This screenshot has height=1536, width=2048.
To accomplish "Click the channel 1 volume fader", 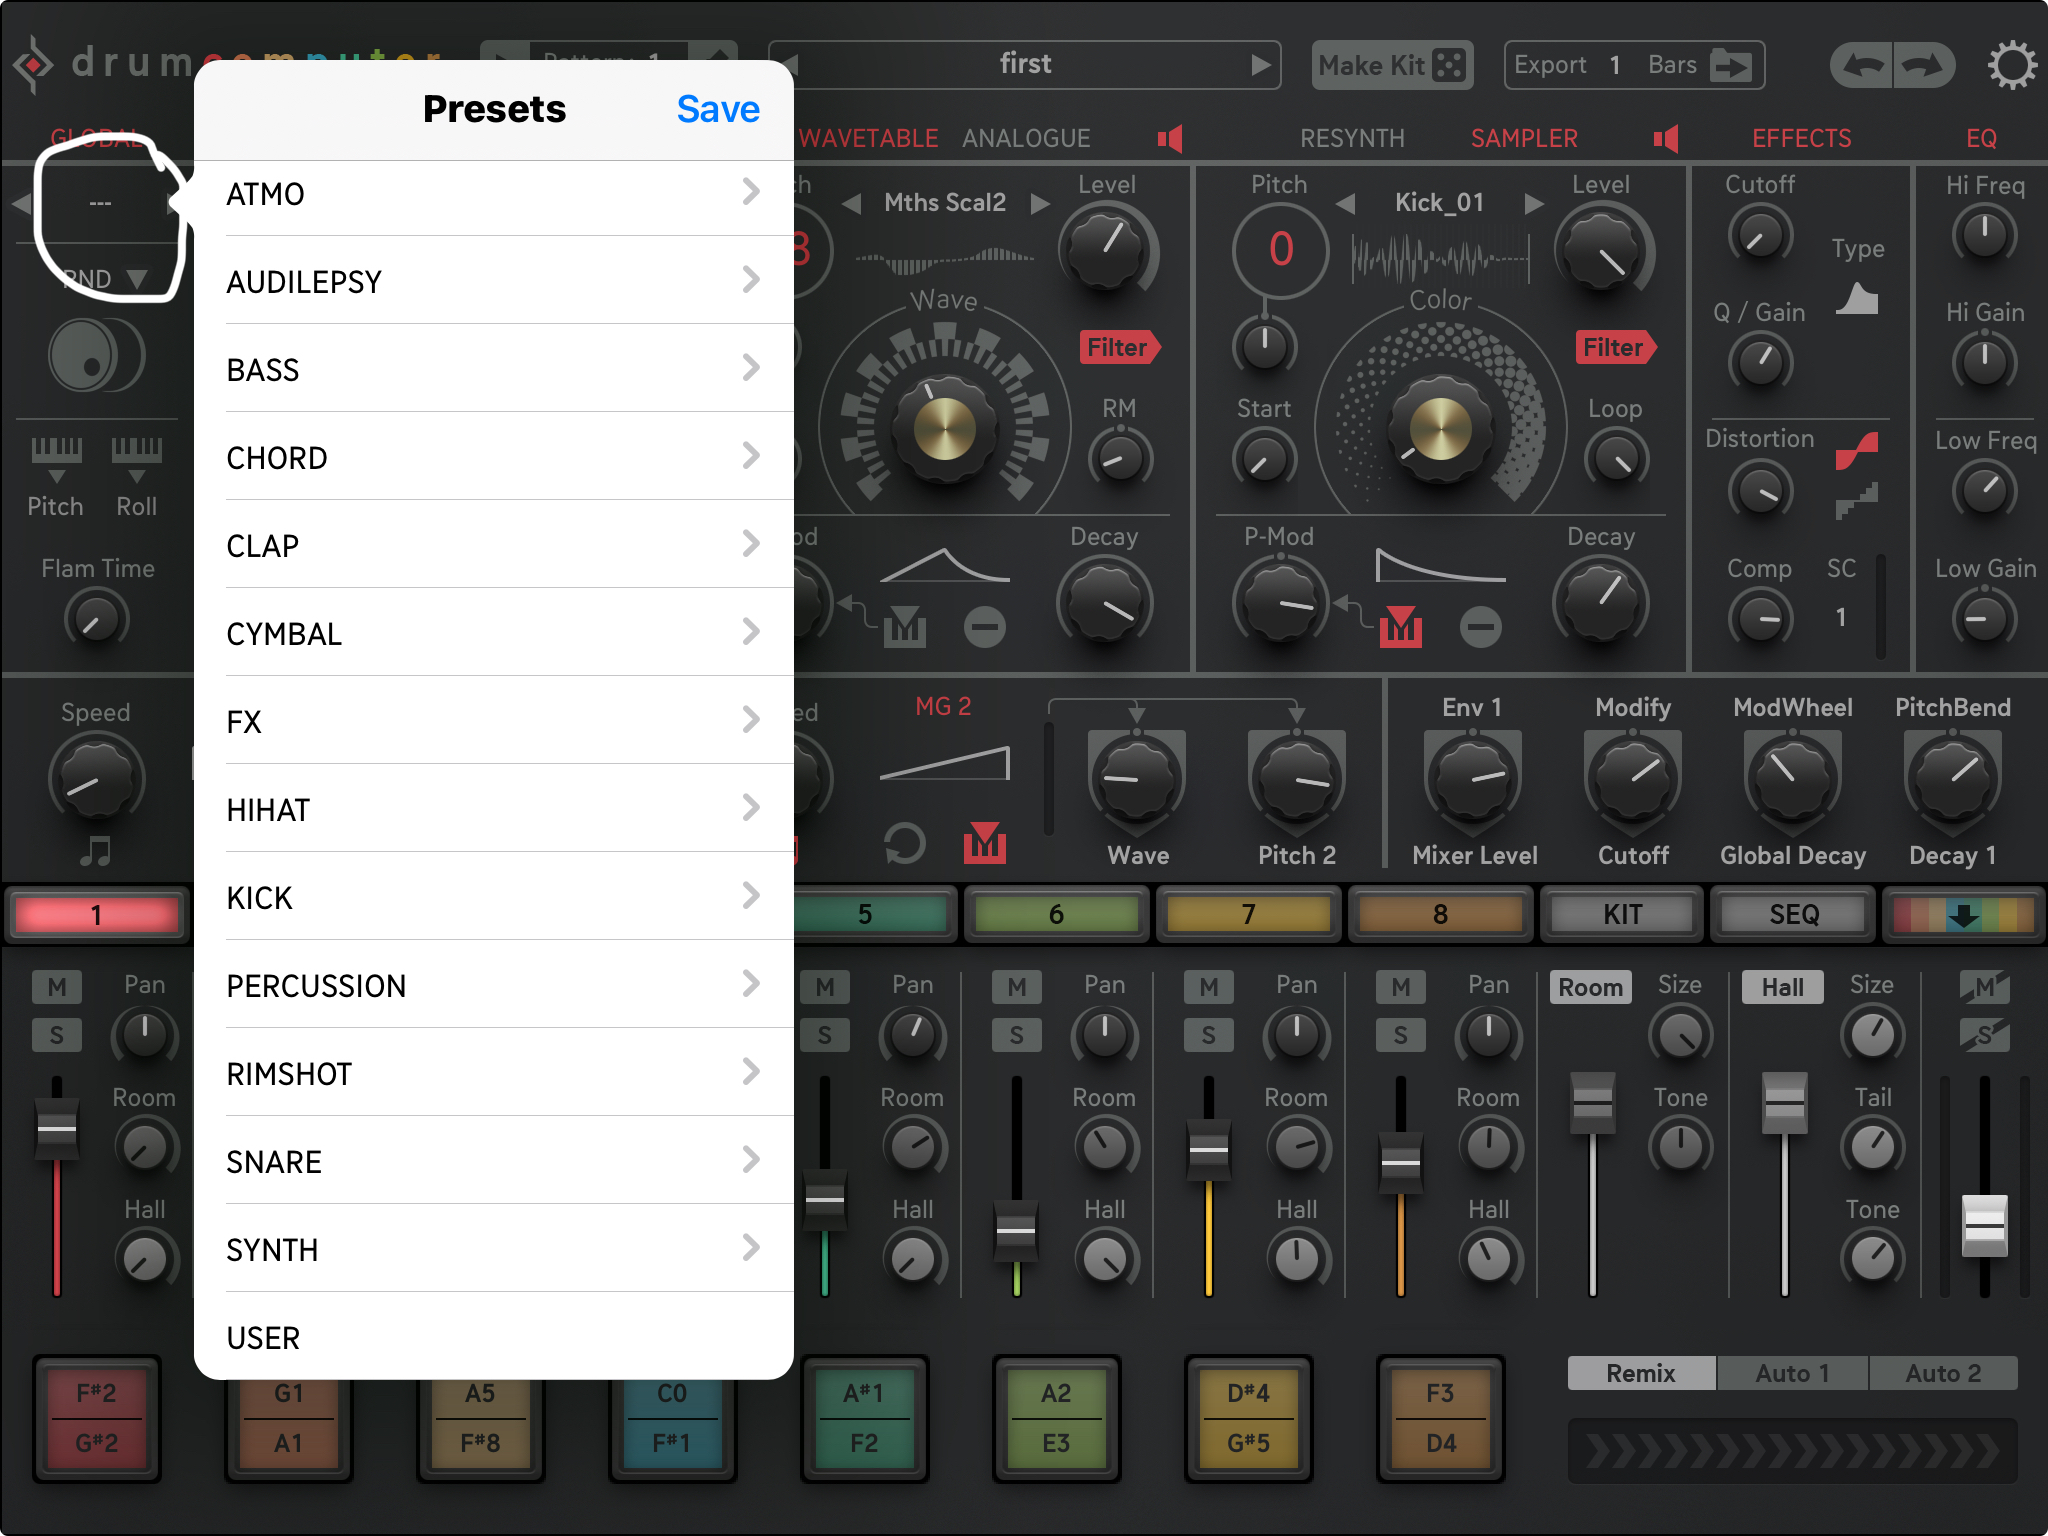I will [57, 1130].
